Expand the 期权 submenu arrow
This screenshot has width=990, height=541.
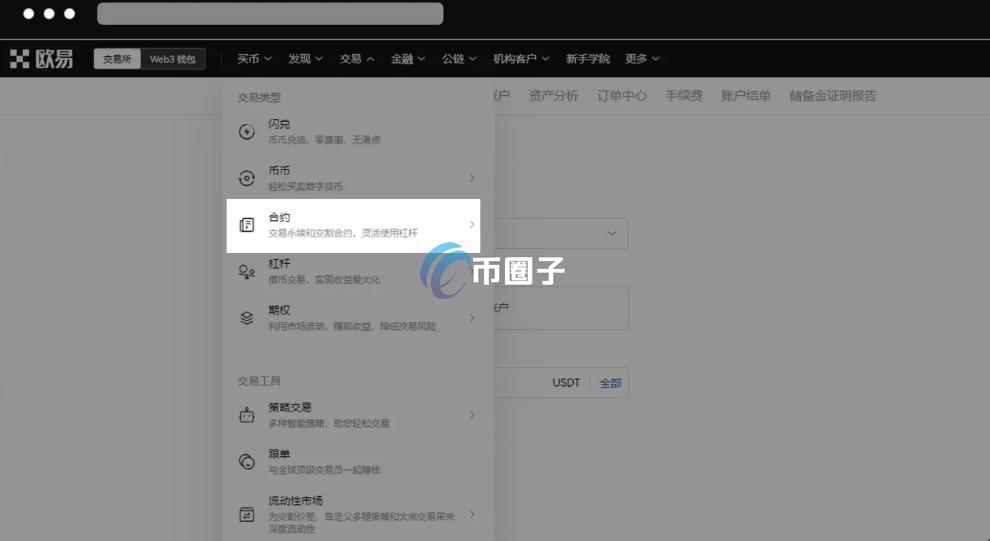[472, 318]
